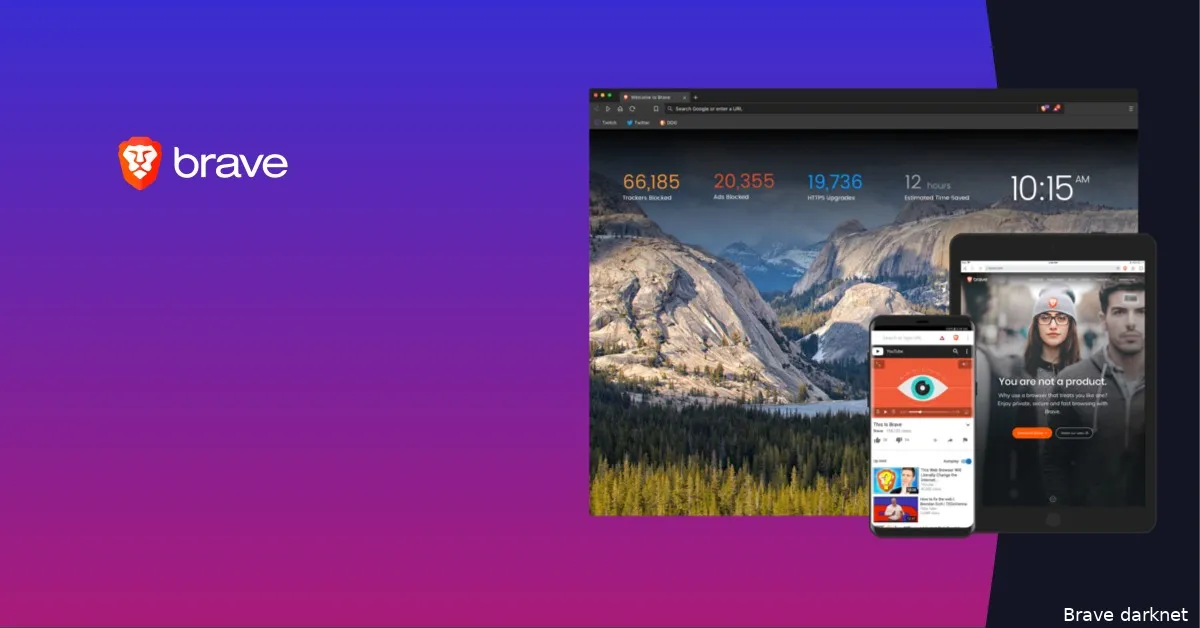Click the Brave Rewards icon beside Shields
Screen dimensions: 1200x628
[x=1057, y=108]
